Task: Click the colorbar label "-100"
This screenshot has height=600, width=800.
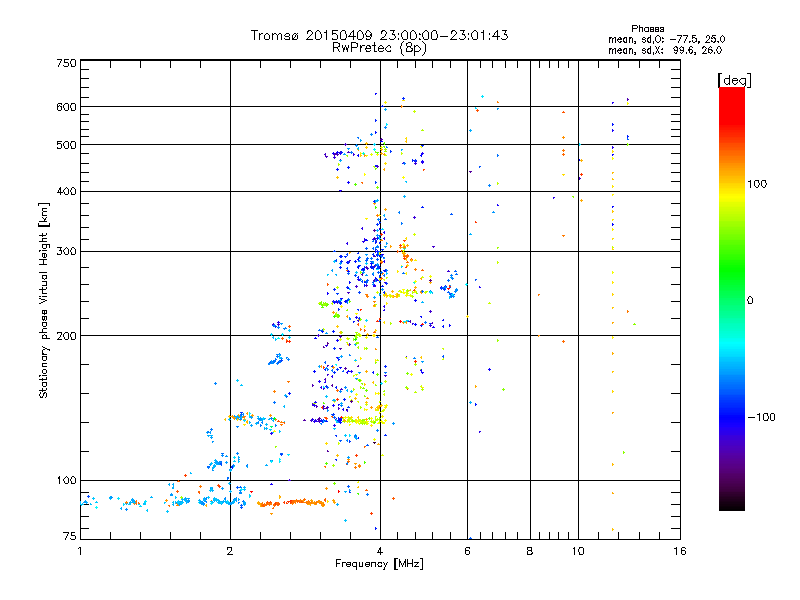Action: [x=761, y=417]
